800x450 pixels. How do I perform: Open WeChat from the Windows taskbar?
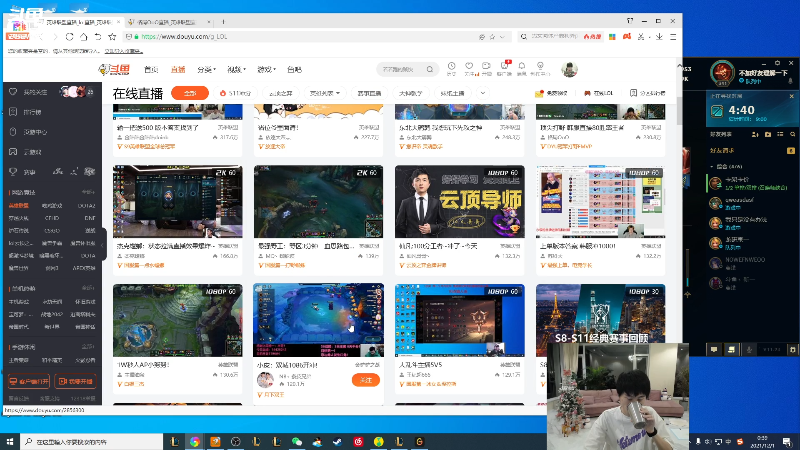point(297,442)
